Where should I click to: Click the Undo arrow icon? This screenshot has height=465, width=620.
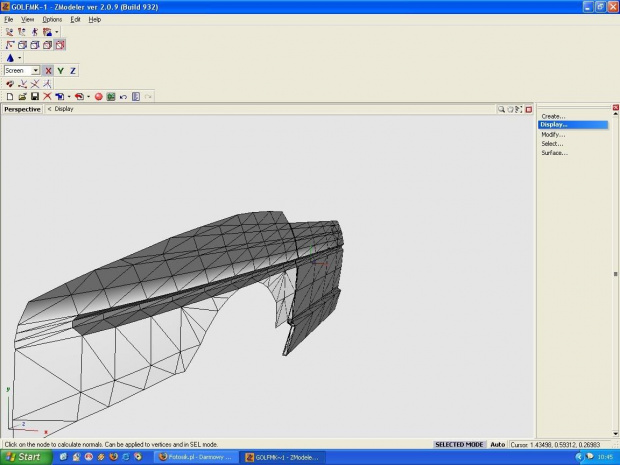coord(123,96)
